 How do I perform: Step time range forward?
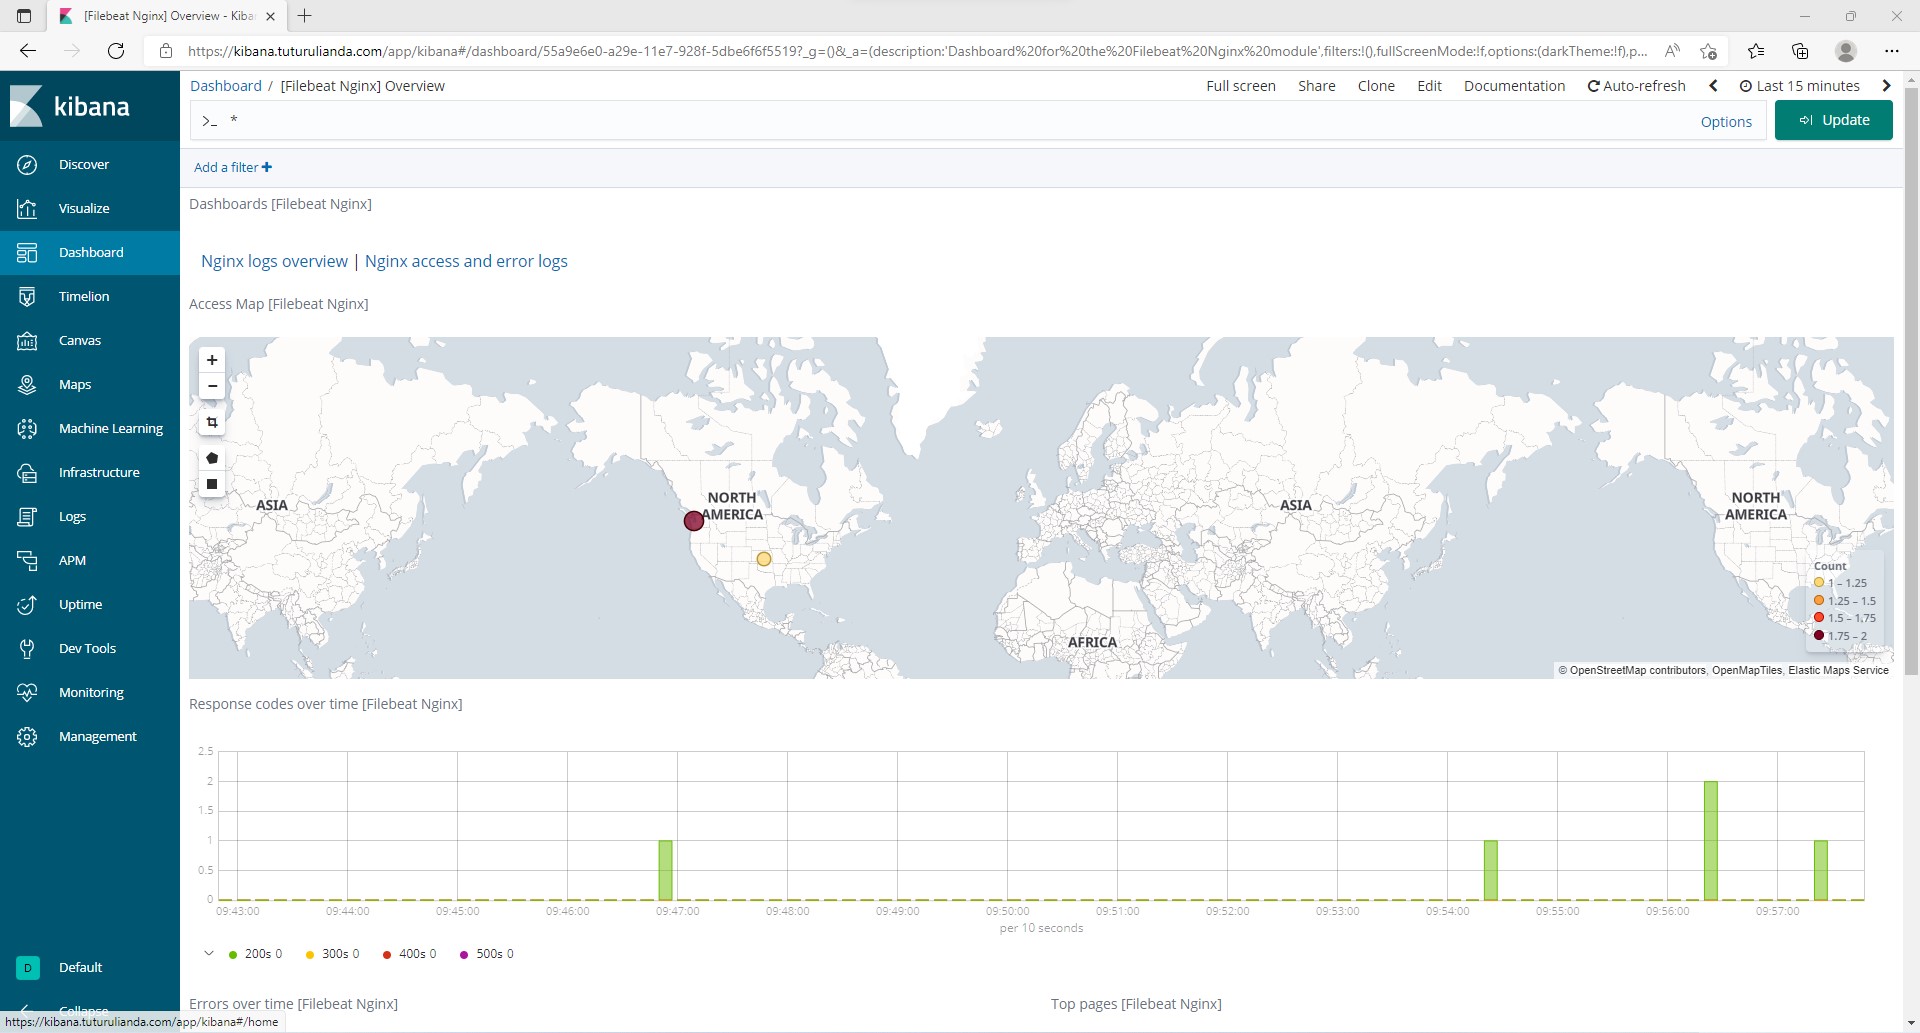coord(1886,86)
